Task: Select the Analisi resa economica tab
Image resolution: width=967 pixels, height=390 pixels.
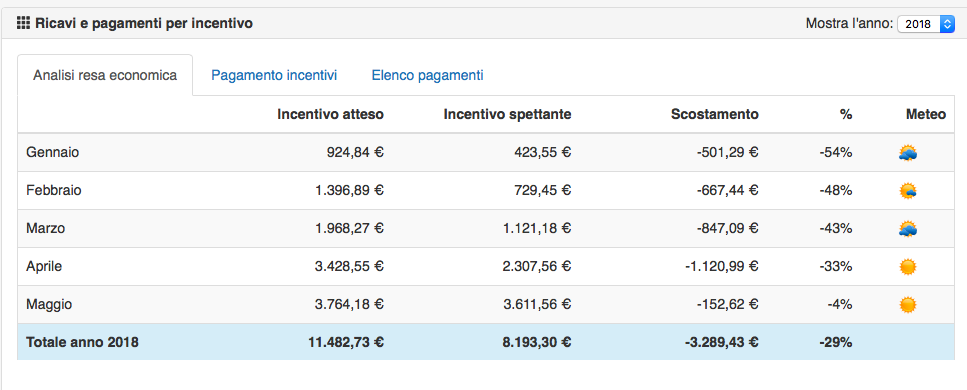Action: click(105, 75)
